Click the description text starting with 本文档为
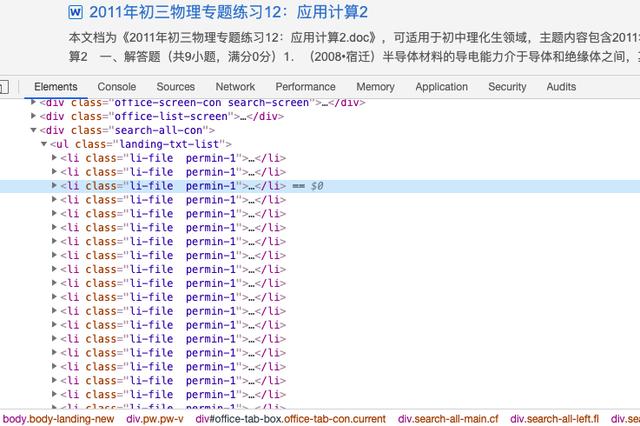The width and height of the screenshot is (640, 426). coord(354,47)
